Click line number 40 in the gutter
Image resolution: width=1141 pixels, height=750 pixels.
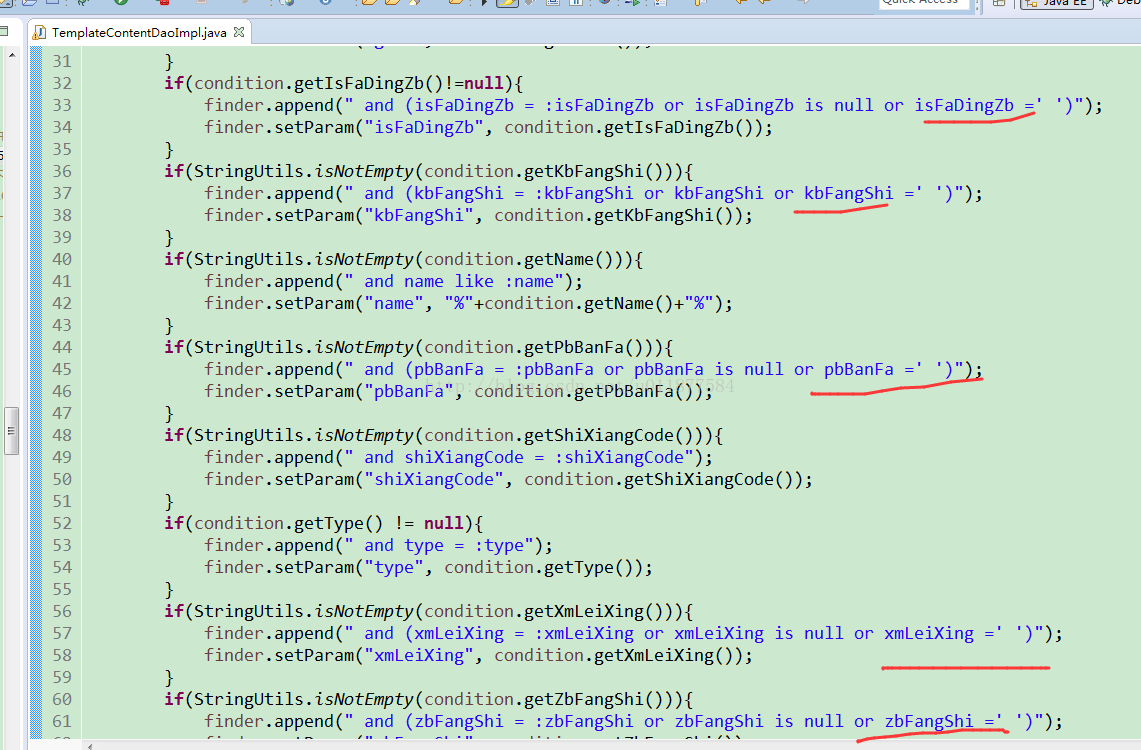point(62,259)
